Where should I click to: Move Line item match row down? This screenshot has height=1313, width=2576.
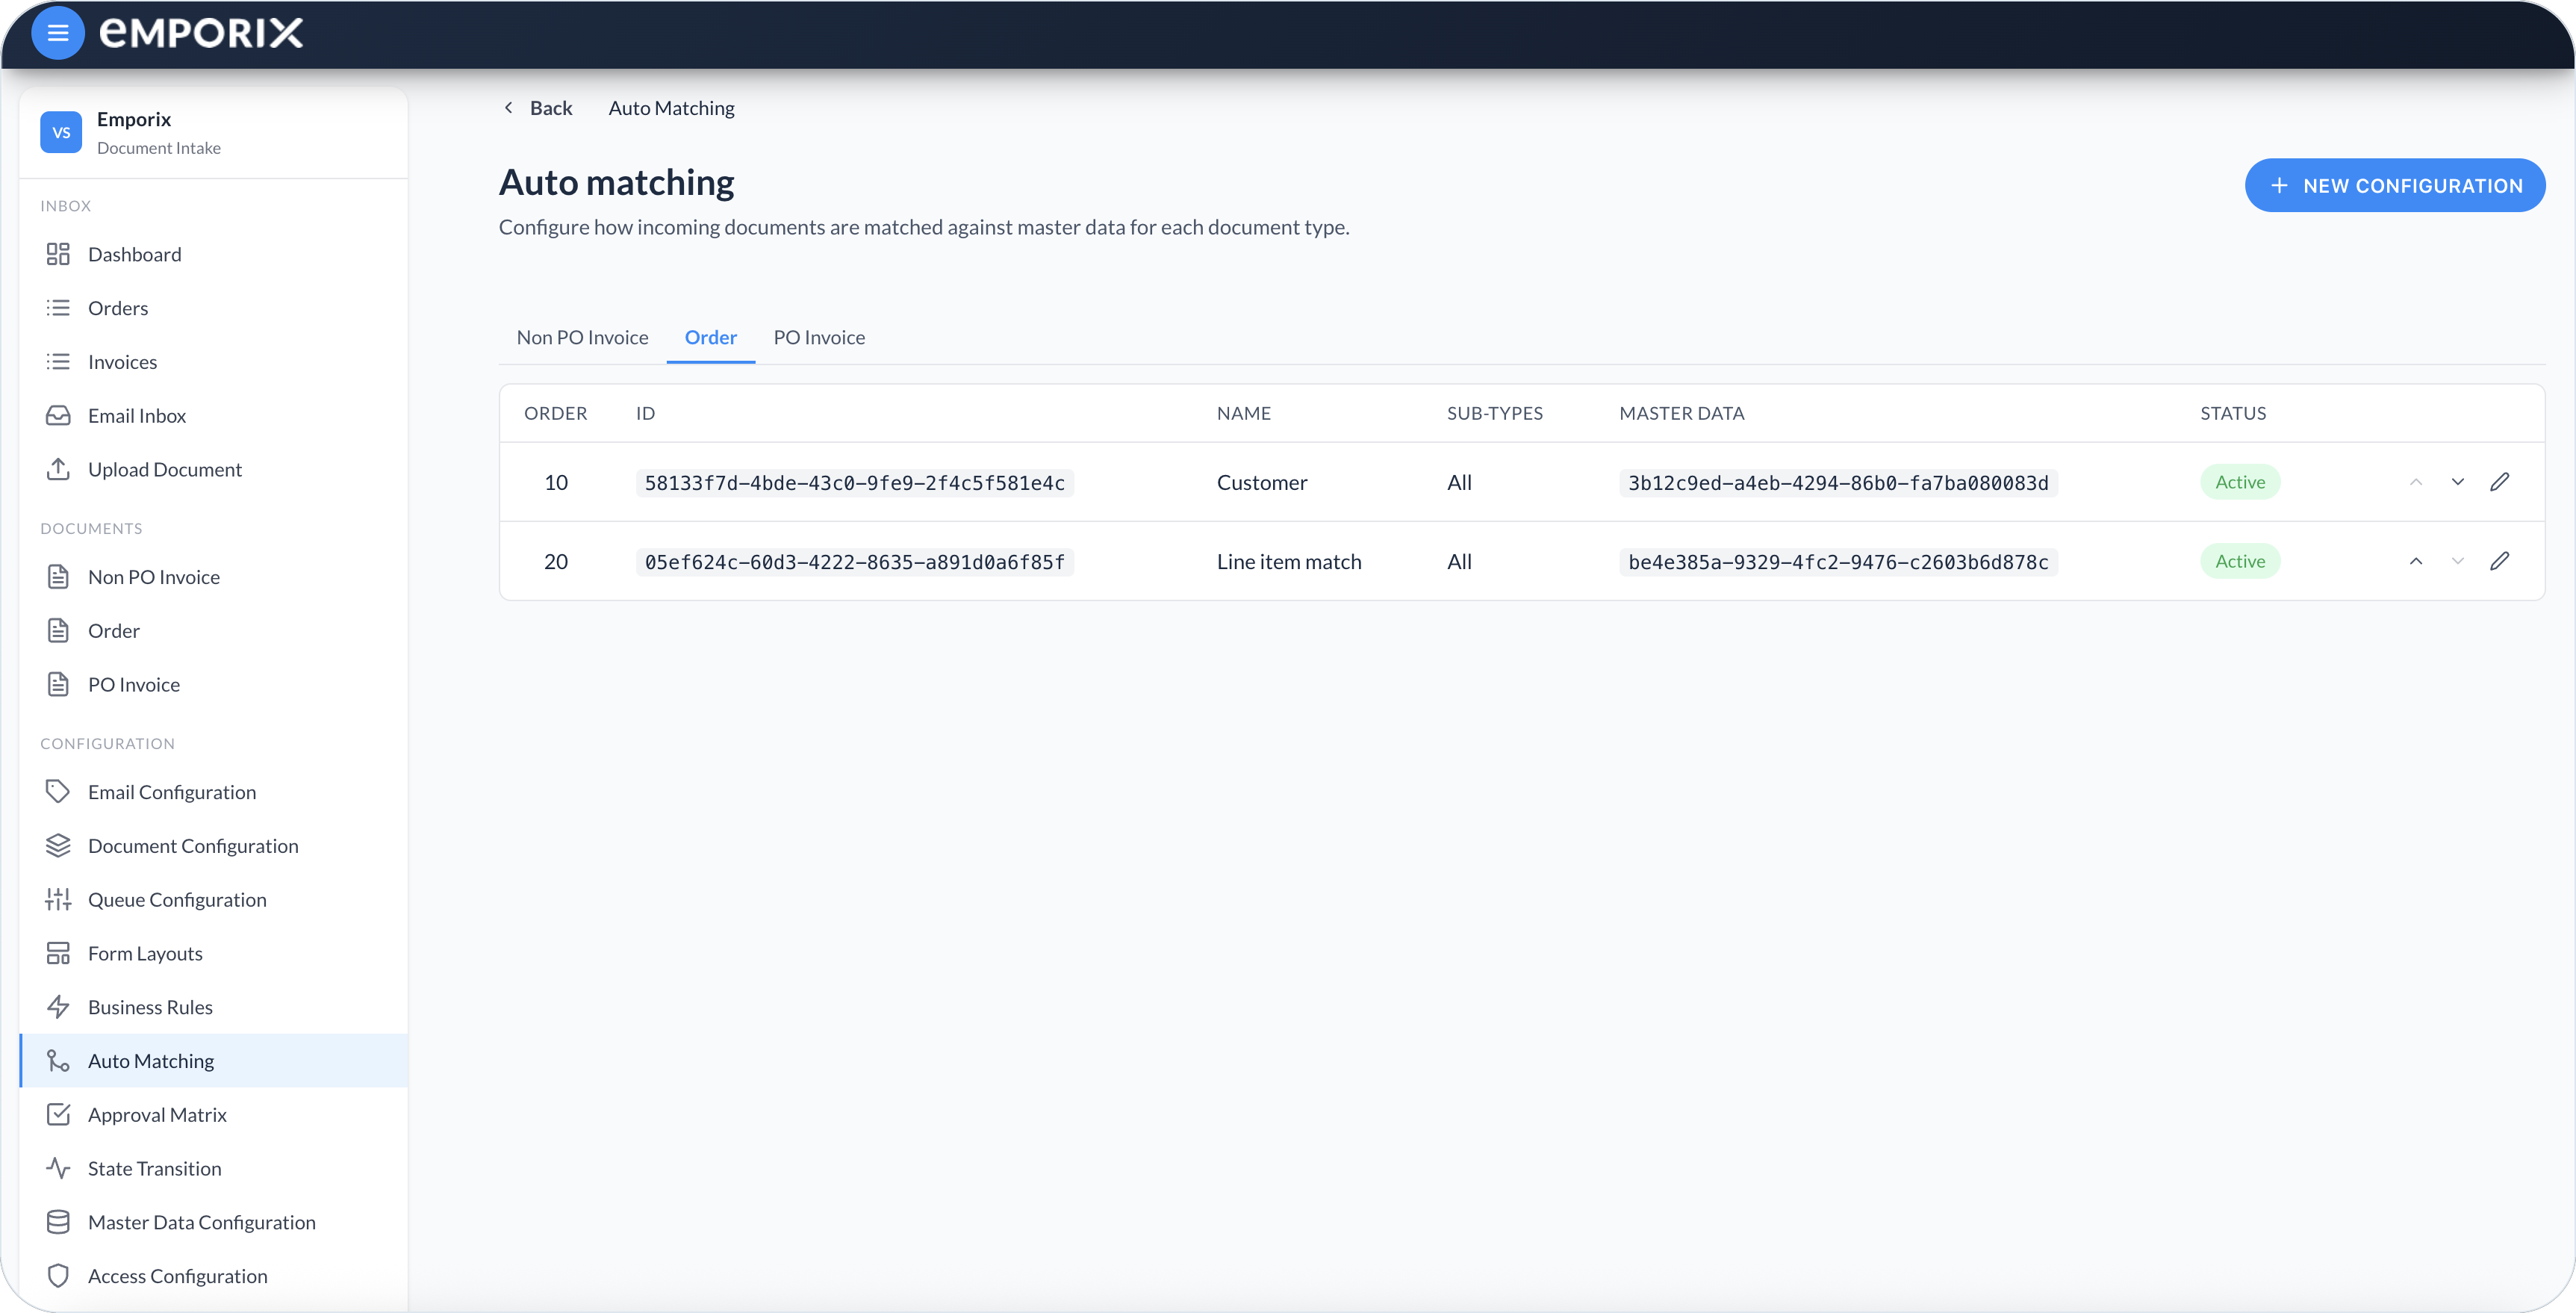(2457, 561)
